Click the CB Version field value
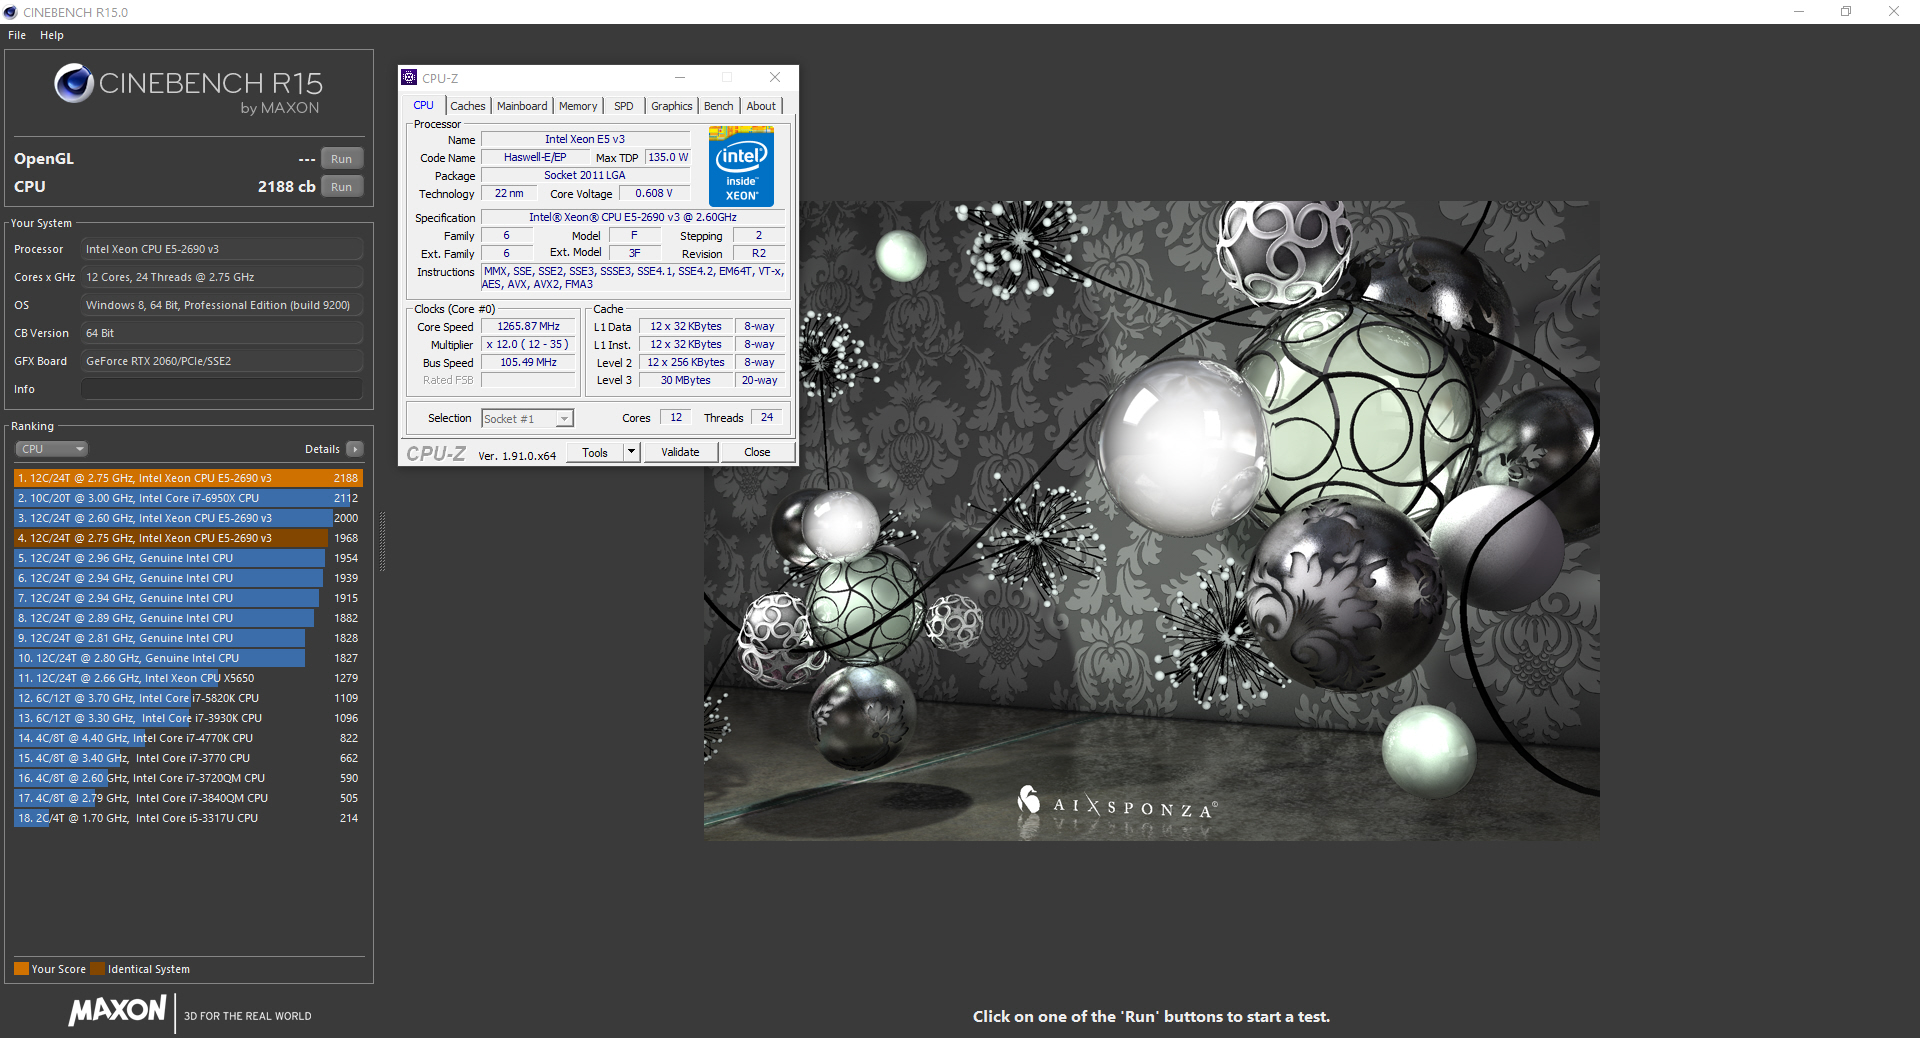 coord(222,333)
